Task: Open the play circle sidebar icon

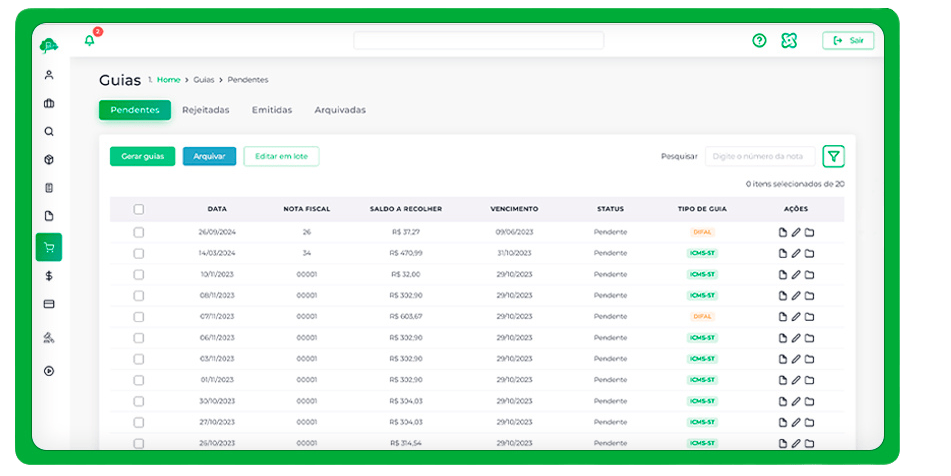Action: tap(49, 371)
